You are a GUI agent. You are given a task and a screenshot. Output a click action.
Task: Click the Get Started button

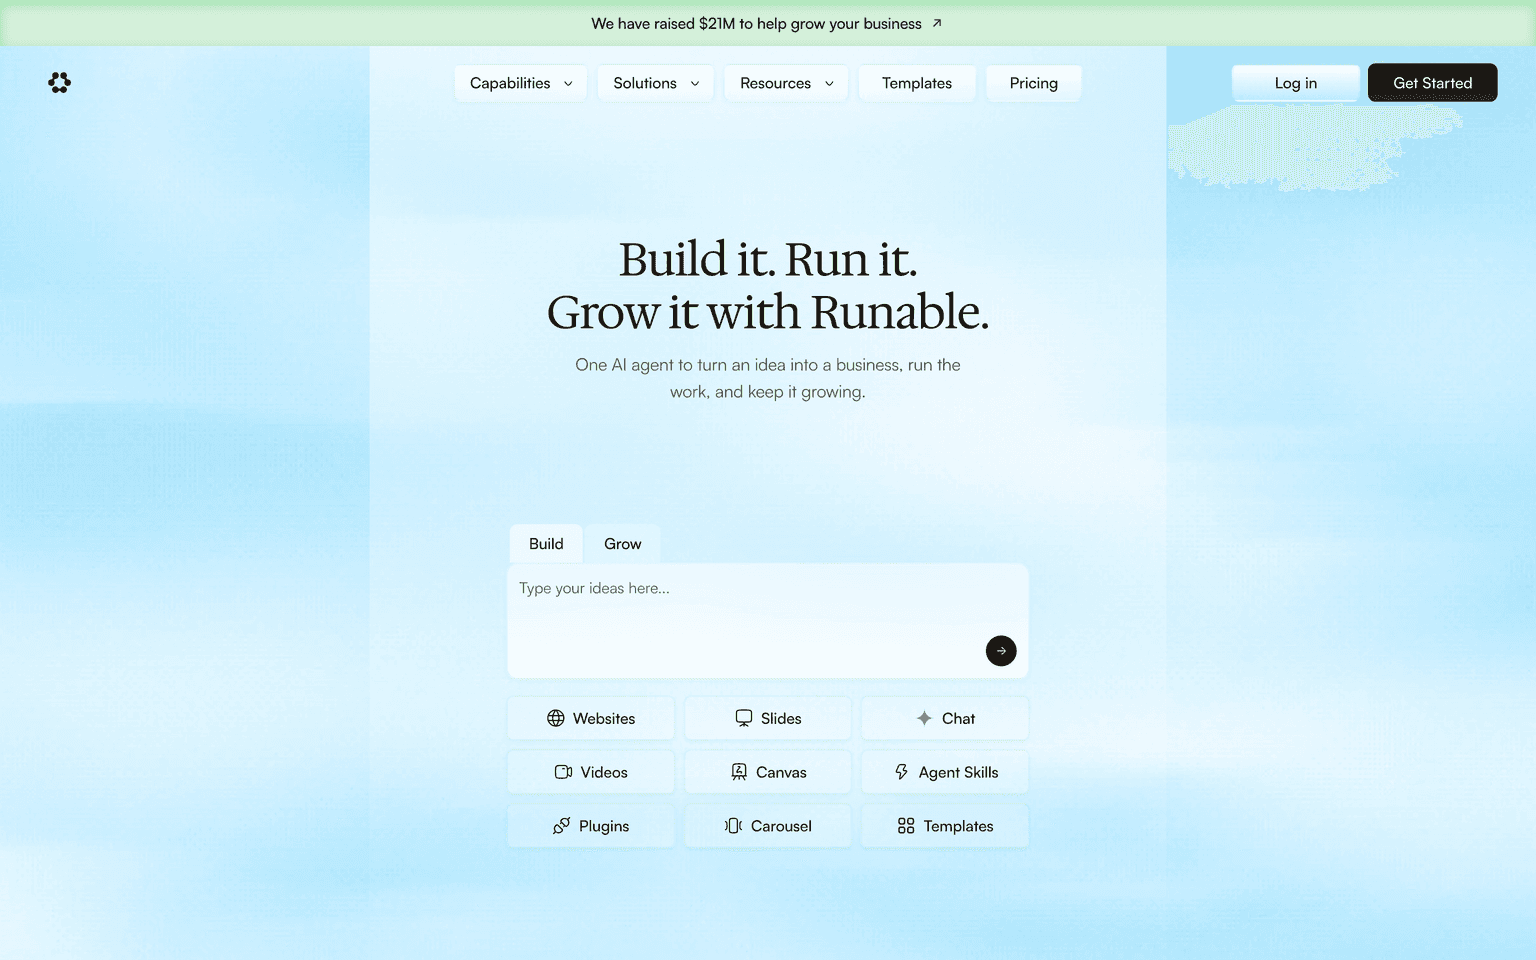(1433, 83)
